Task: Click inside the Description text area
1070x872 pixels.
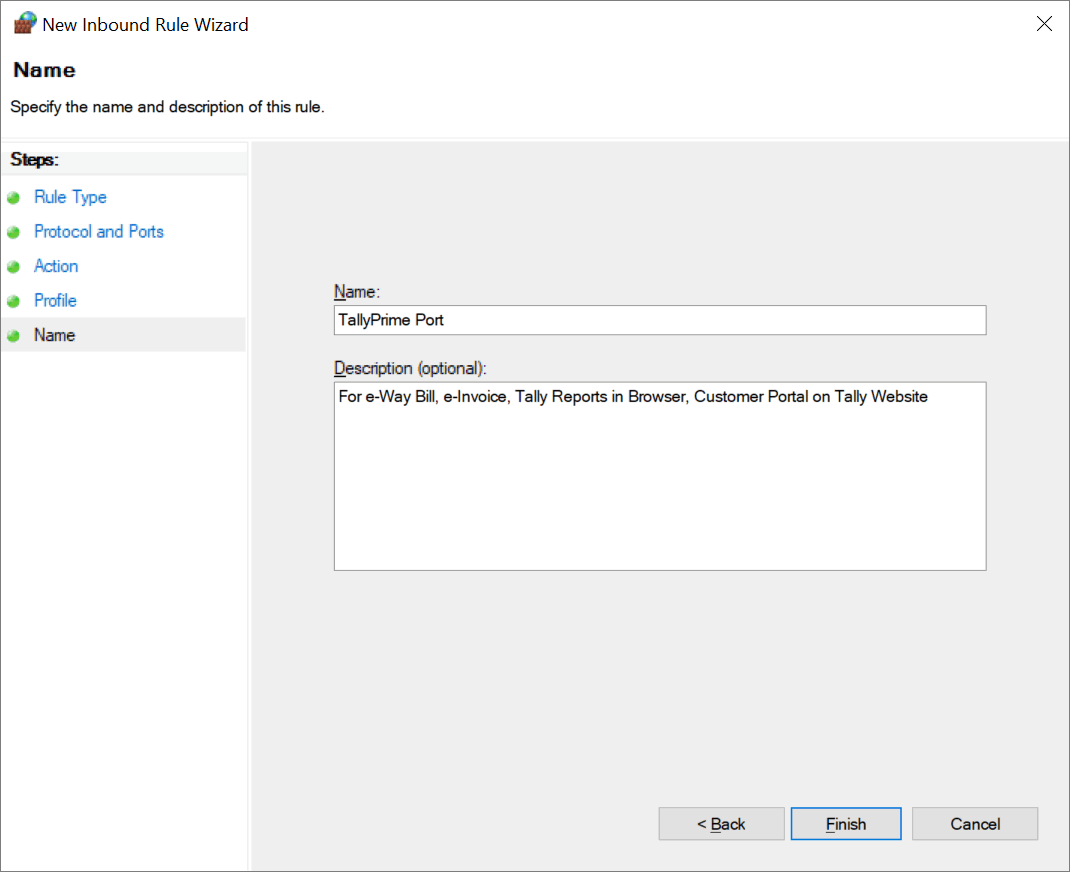Action: coord(660,476)
